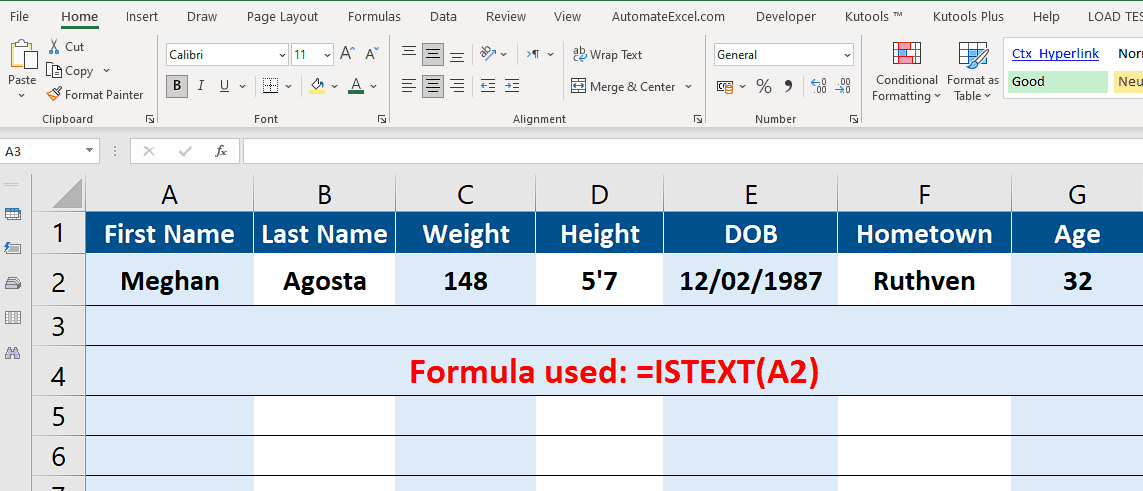Image resolution: width=1143 pixels, height=491 pixels.
Task: Increase indent
Action: point(512,86)
